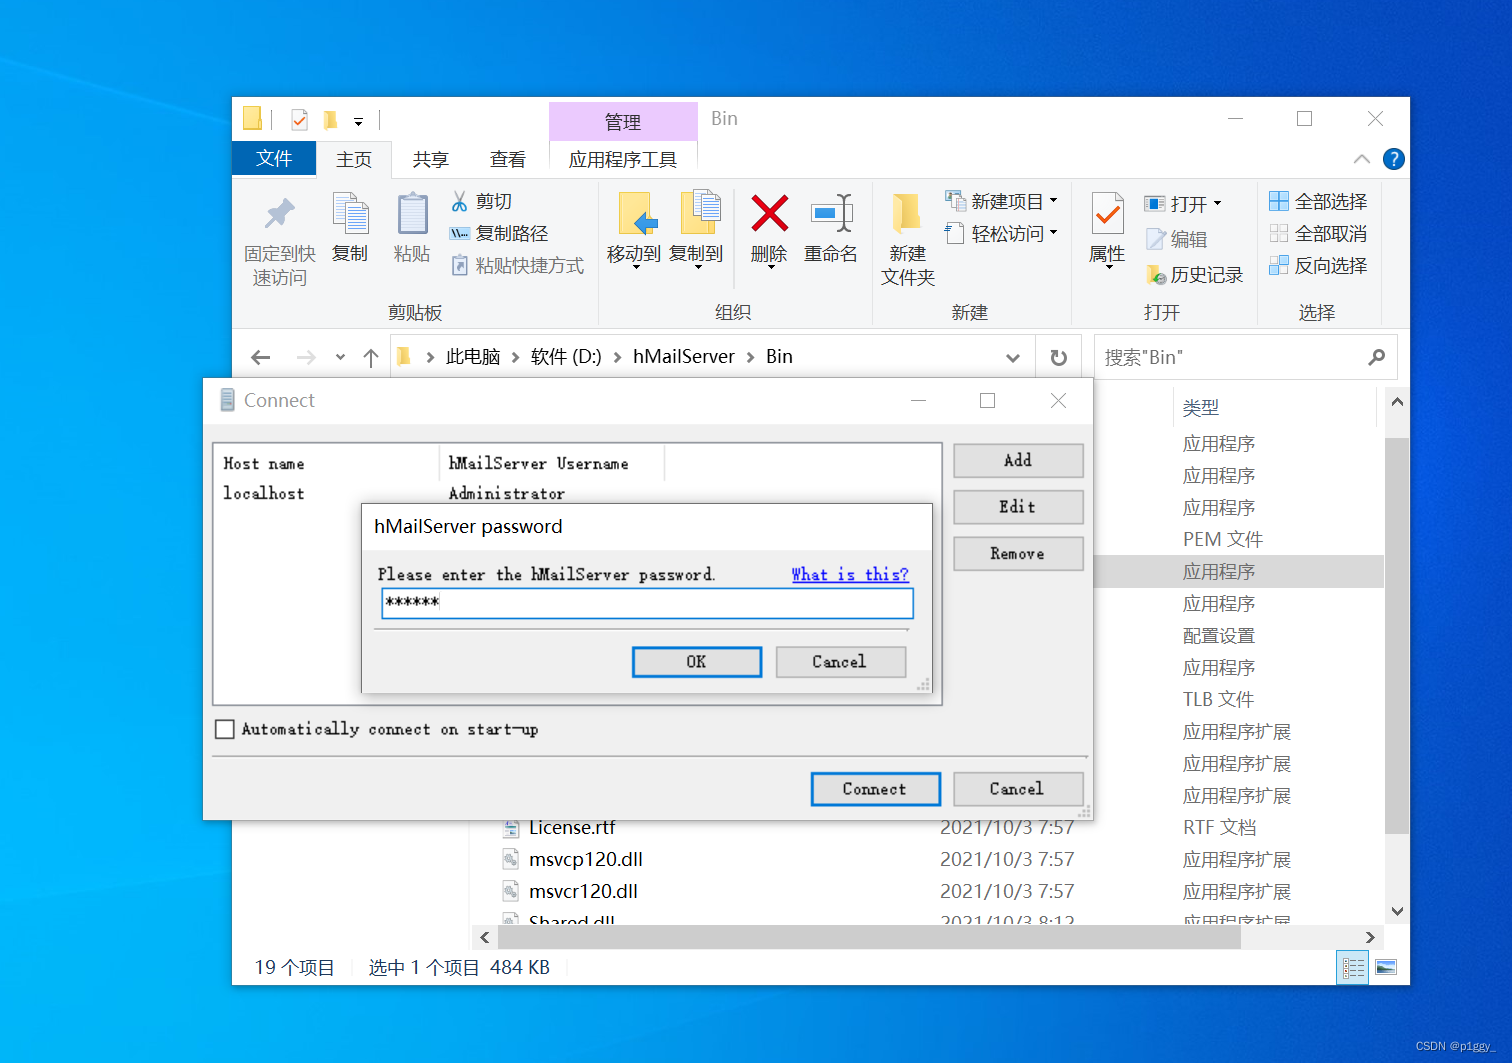Click the Copy icon in ribbon

pyautogui.click(x=350, y=214)
